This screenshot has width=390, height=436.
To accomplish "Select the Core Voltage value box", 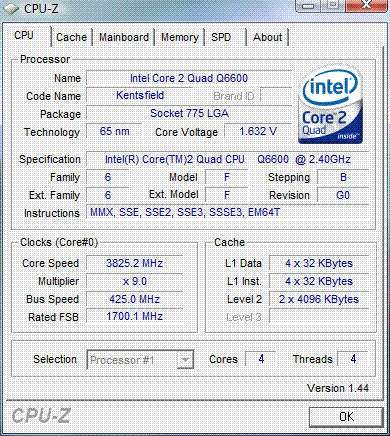I will click(x=258, y=131).
